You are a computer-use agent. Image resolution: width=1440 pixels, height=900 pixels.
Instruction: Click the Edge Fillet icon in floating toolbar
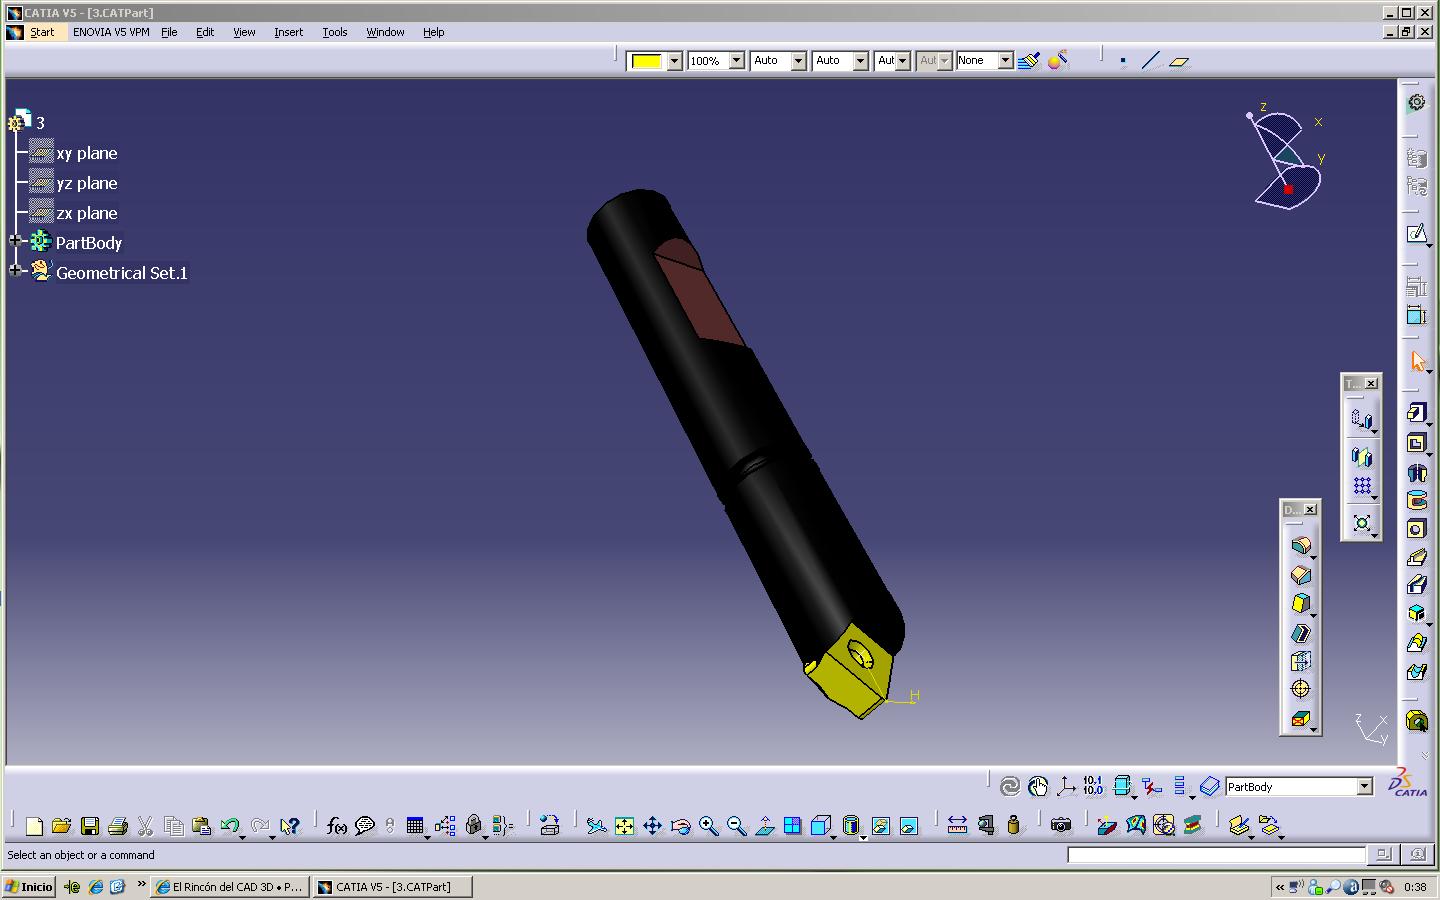tap(1300, 546)
